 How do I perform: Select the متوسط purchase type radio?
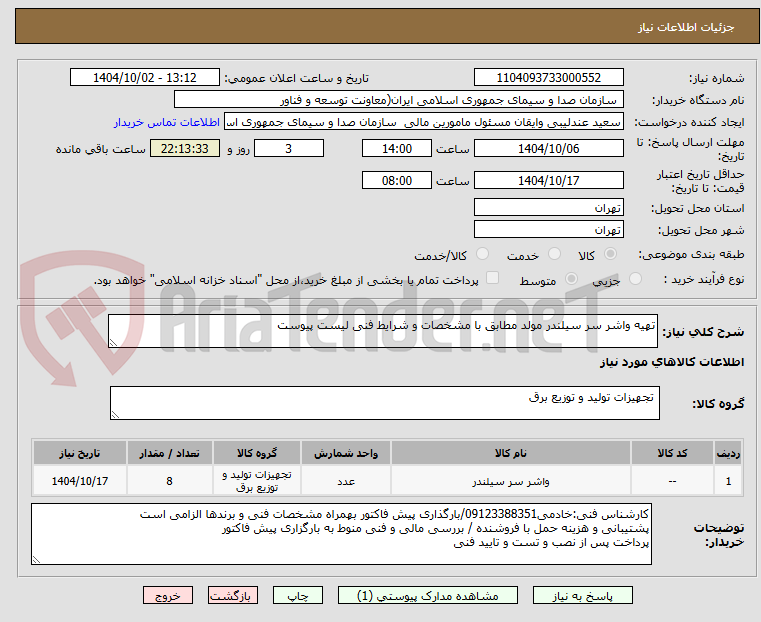click(571, 279)
